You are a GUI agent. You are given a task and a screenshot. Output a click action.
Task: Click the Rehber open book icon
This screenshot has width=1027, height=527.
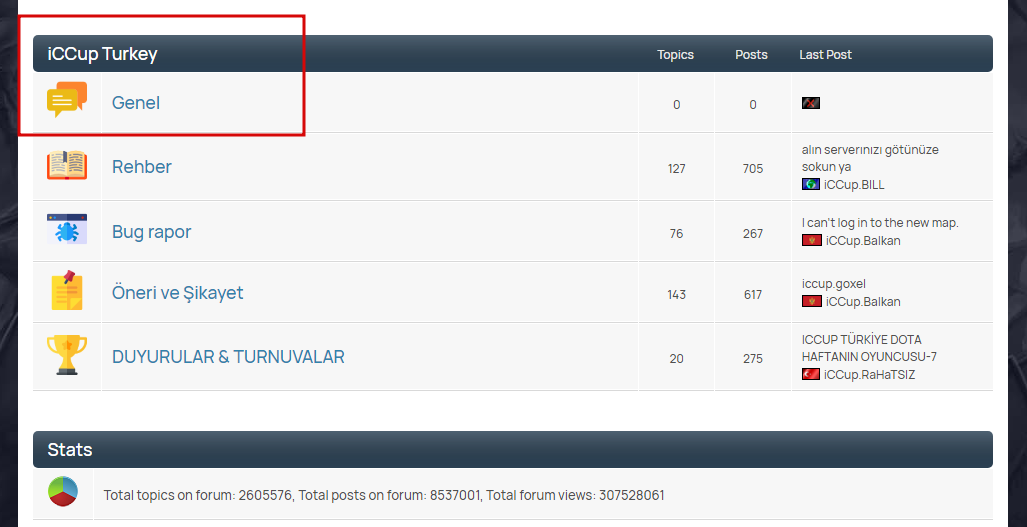[67, 166]
